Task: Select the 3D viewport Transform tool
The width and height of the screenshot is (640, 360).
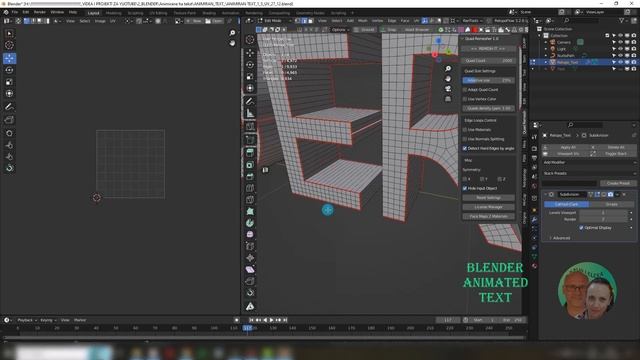Action: 250,88
